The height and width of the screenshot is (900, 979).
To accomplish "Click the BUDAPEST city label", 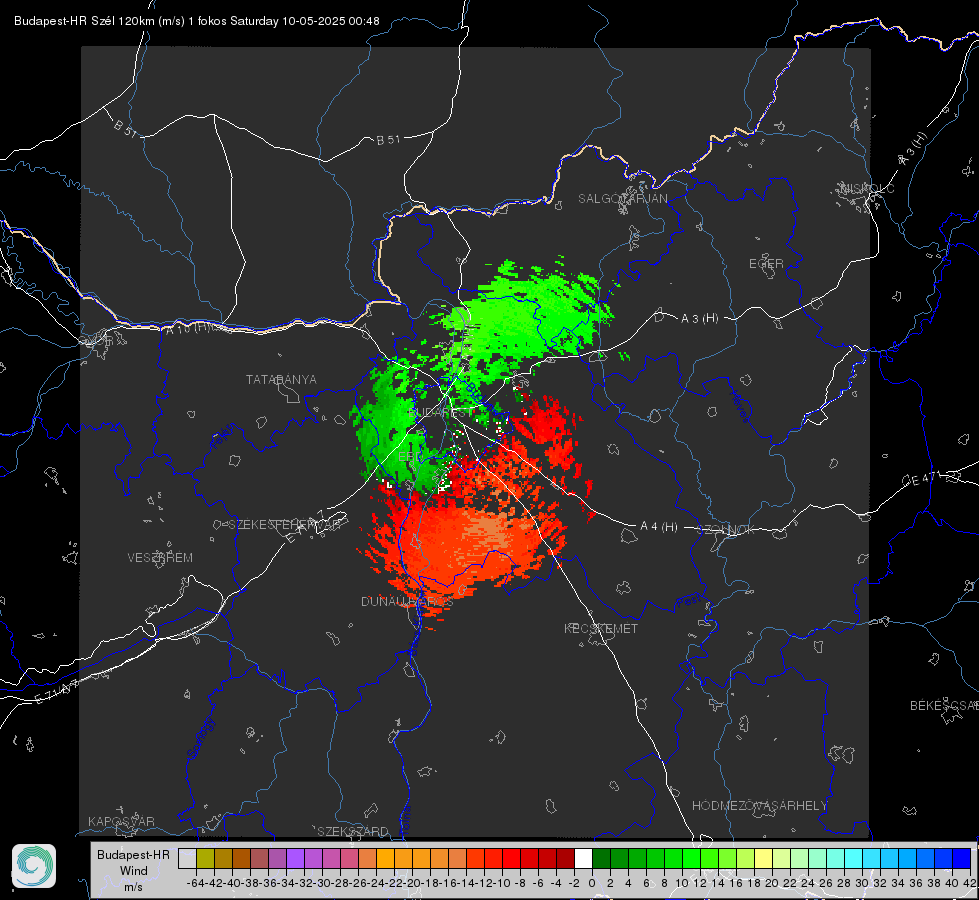I will (441, 413).
